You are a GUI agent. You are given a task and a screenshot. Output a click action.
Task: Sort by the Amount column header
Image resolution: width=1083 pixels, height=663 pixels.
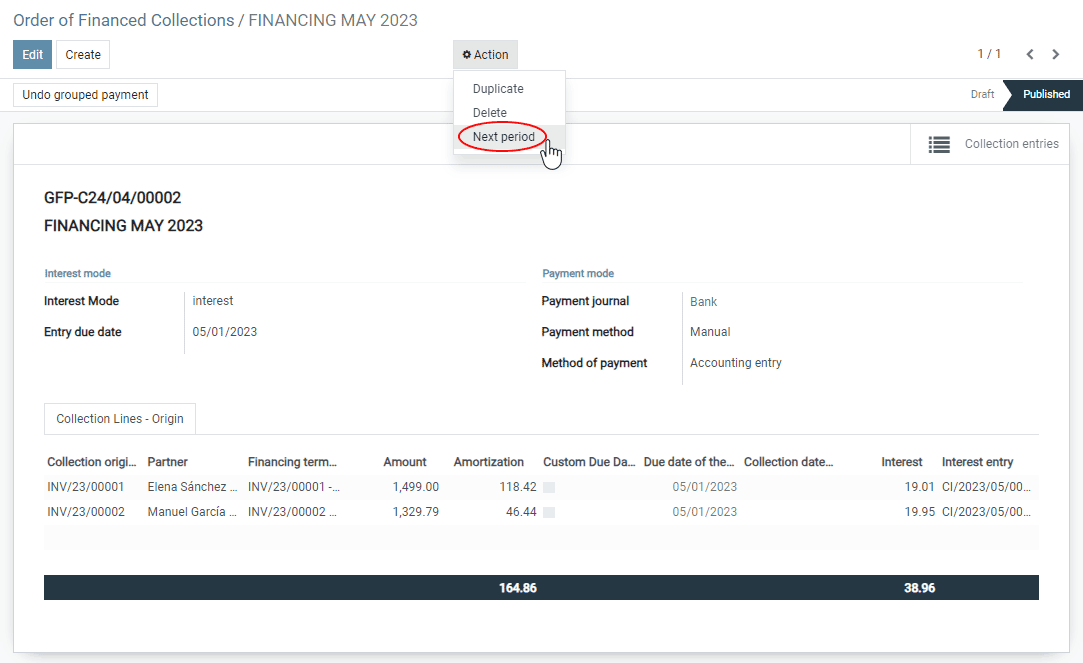[404, 462]
